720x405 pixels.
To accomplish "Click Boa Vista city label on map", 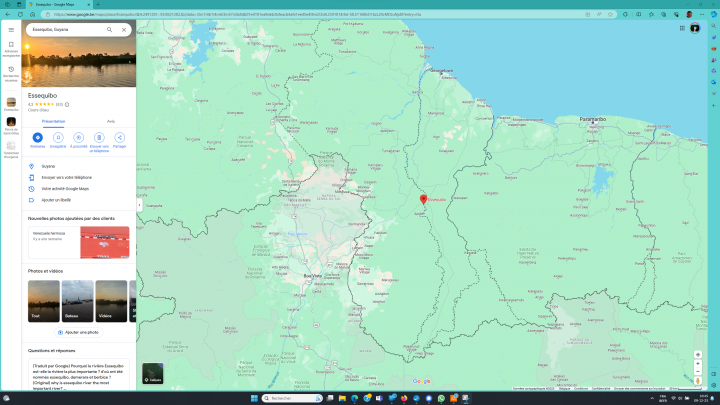I will click(312, 276).
